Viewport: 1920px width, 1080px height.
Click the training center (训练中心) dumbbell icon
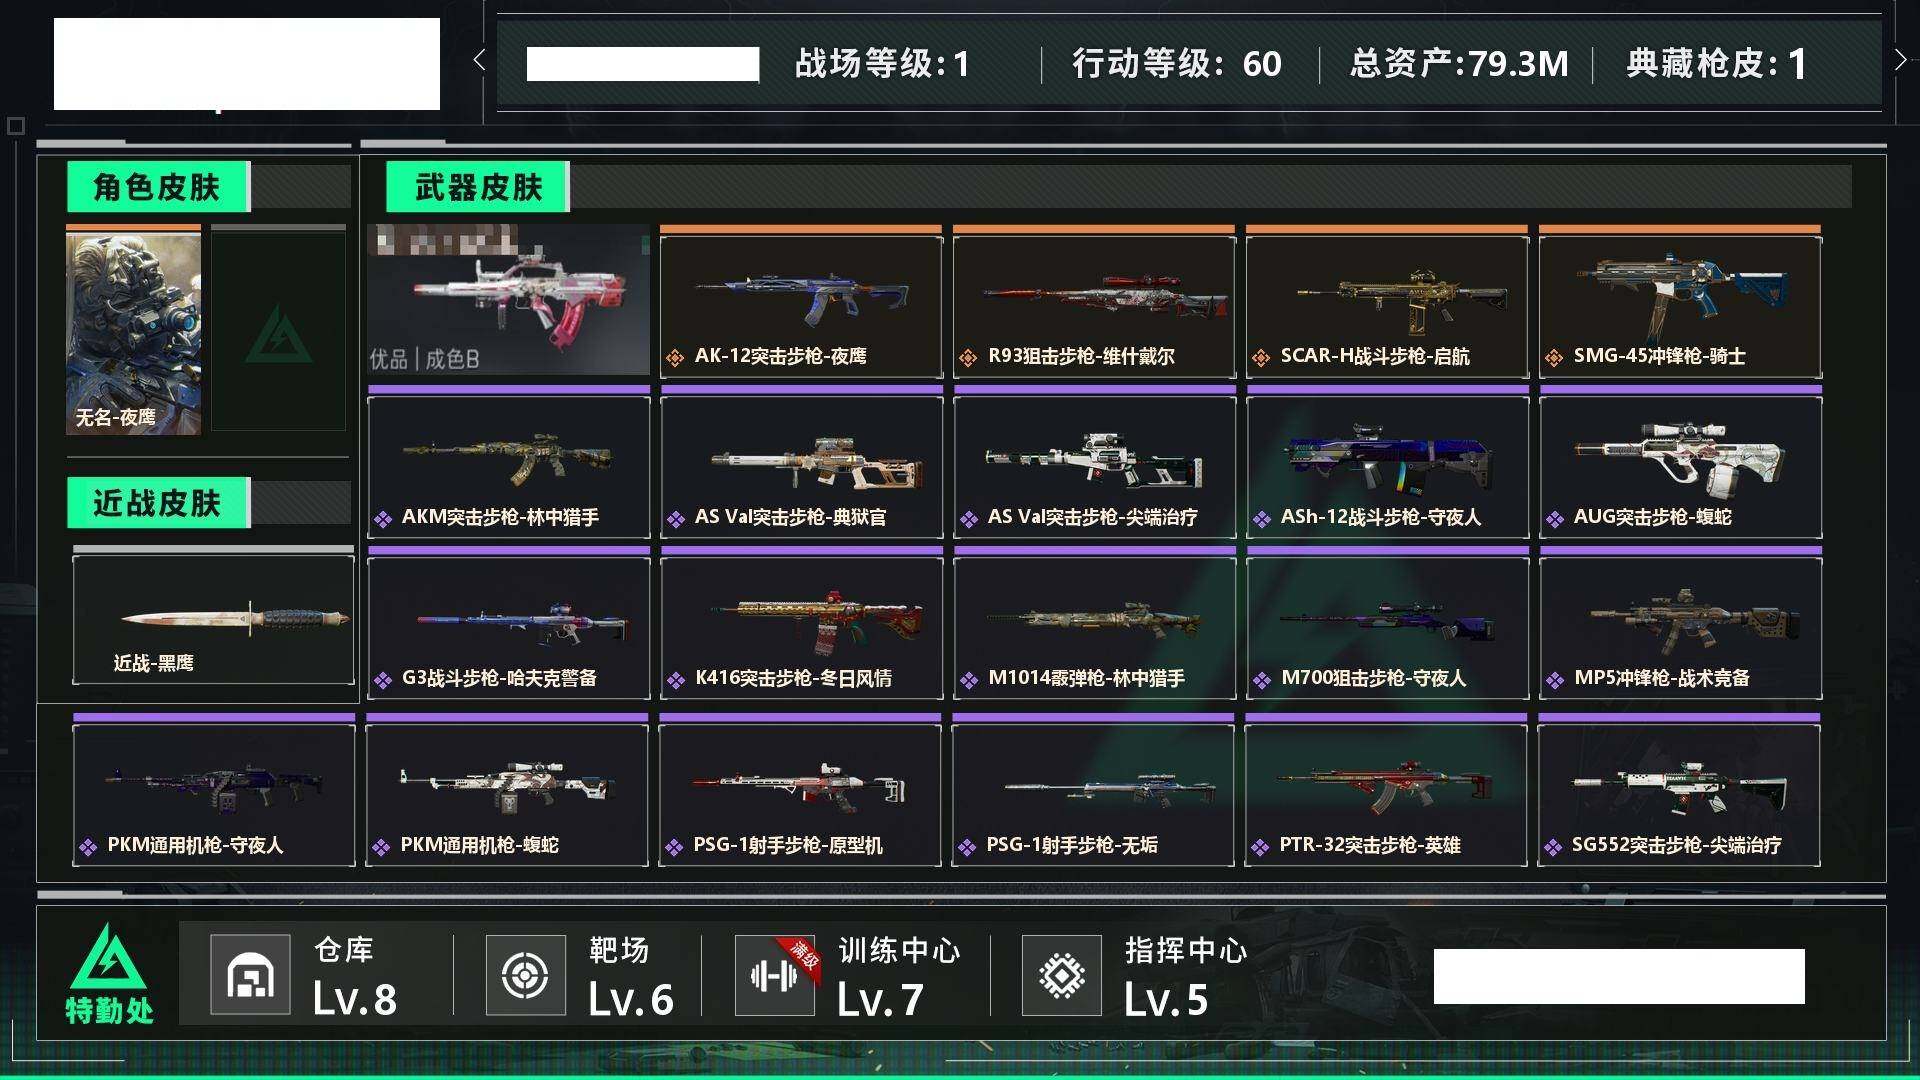pos(774,974)
